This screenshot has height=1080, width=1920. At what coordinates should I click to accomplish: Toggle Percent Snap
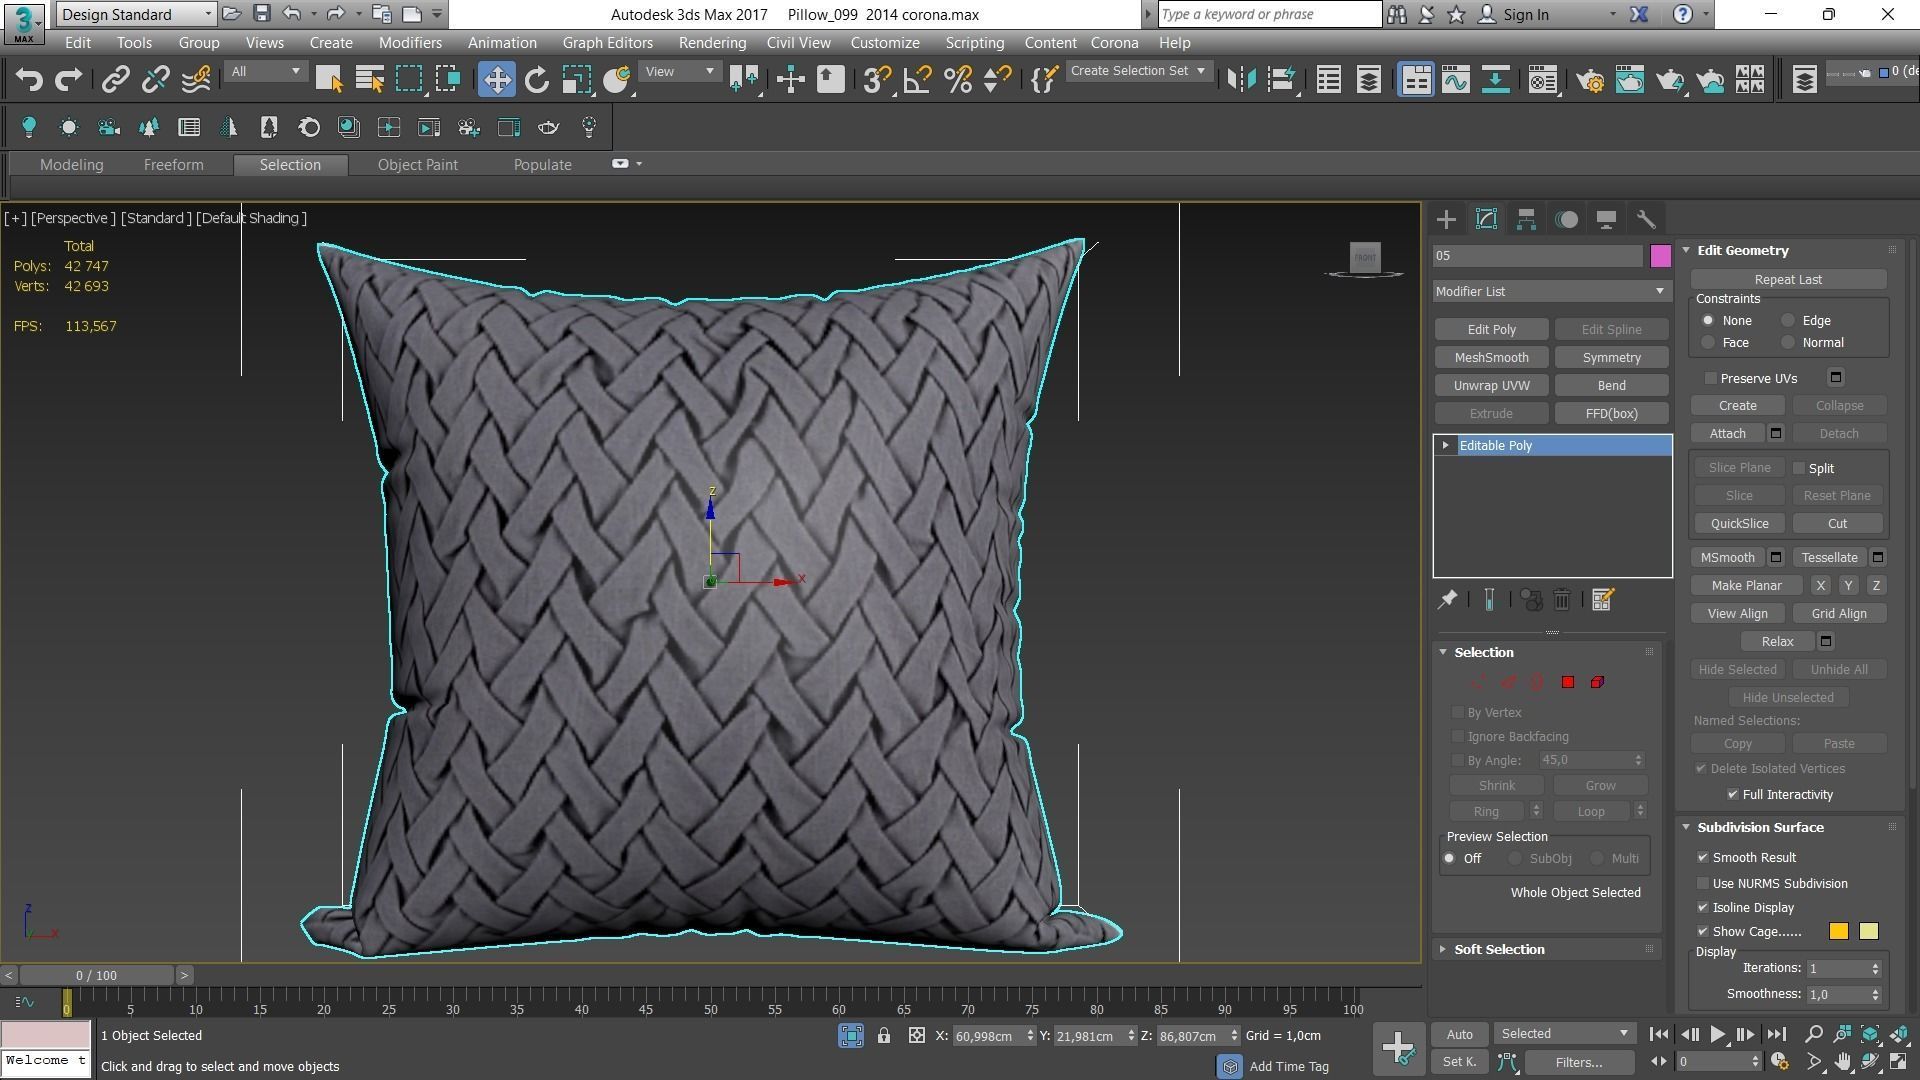[x=957, y=80]
